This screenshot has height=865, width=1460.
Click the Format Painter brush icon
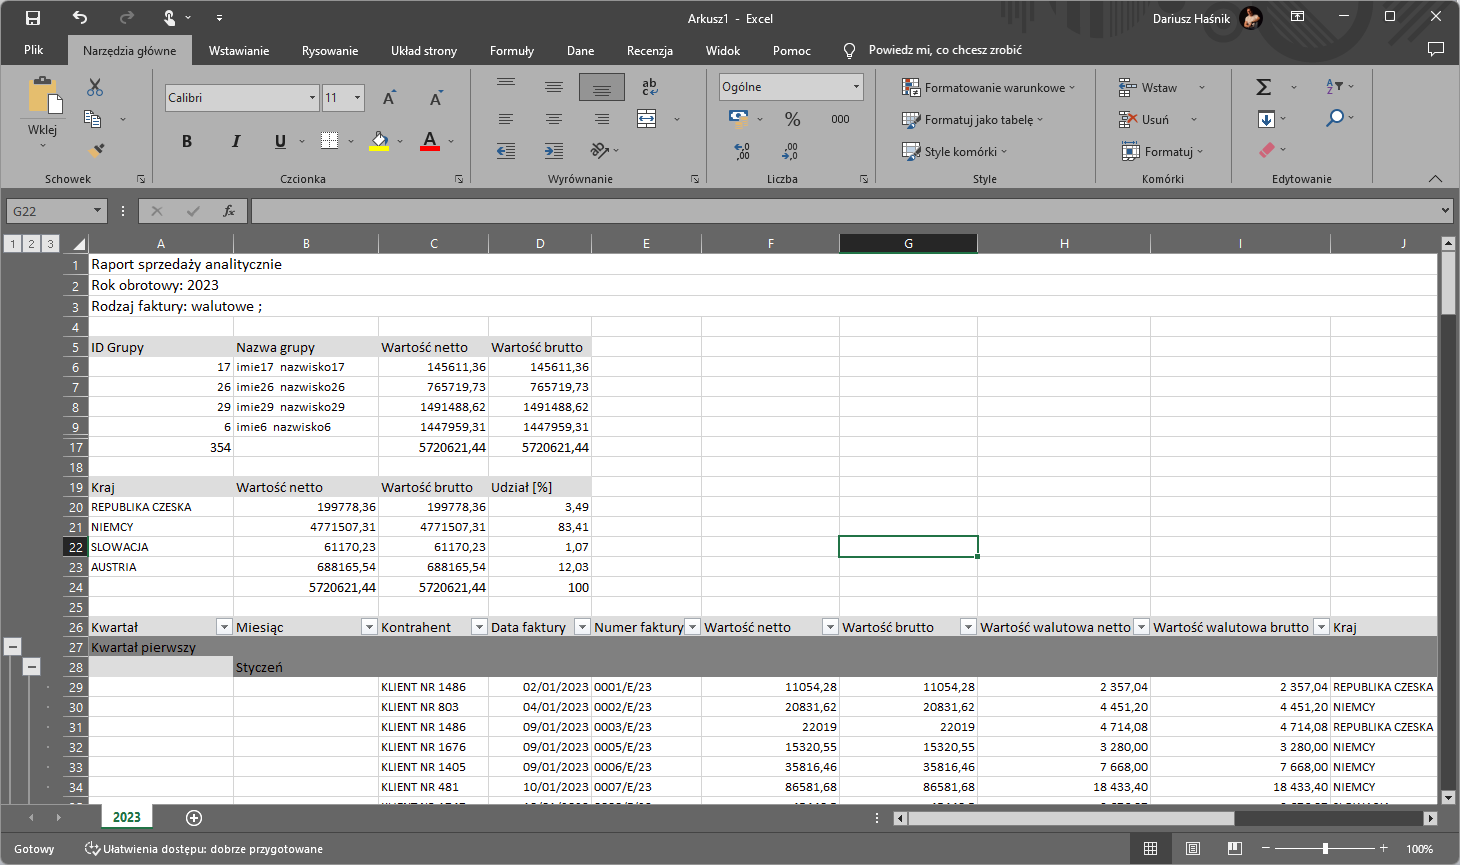(95, 151)
